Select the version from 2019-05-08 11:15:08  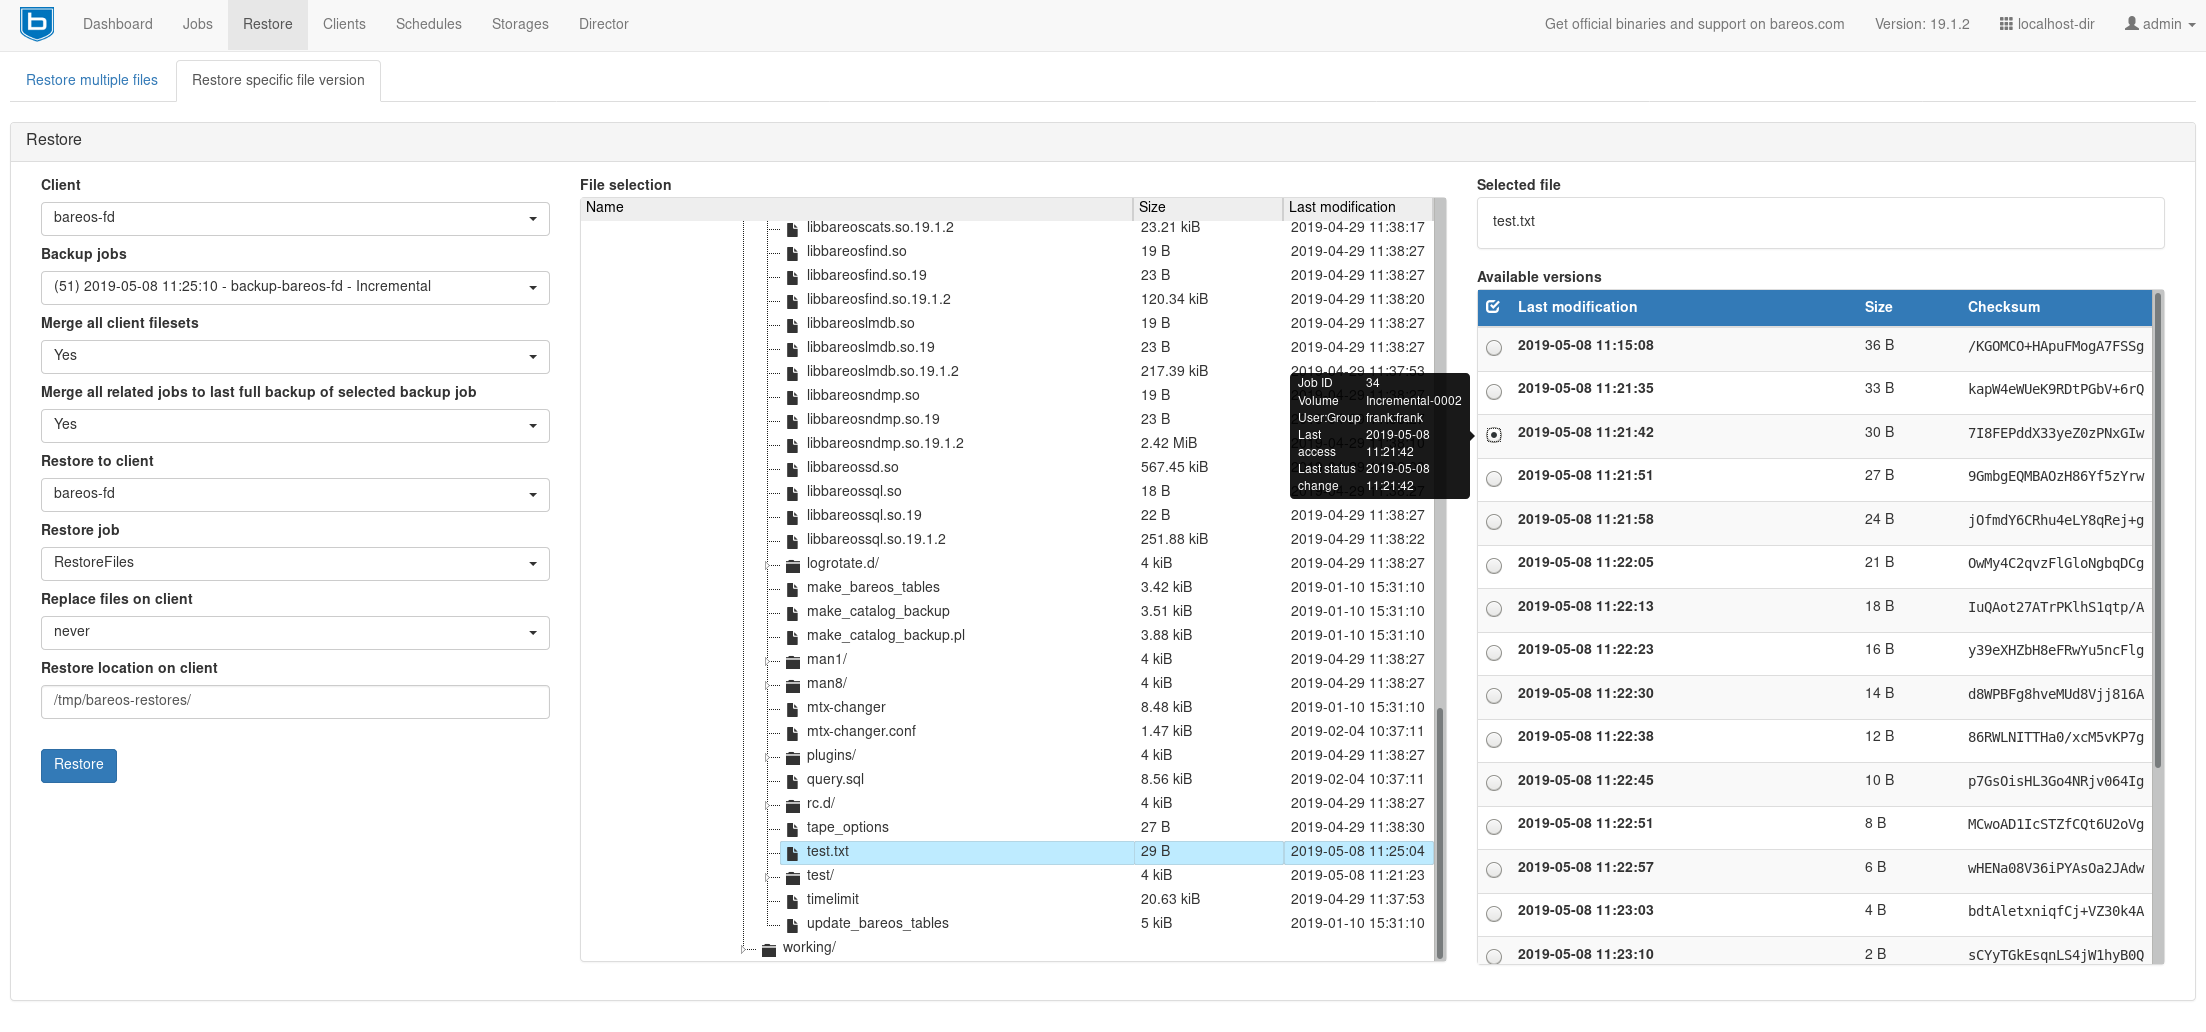click(x=1494, y=348)
